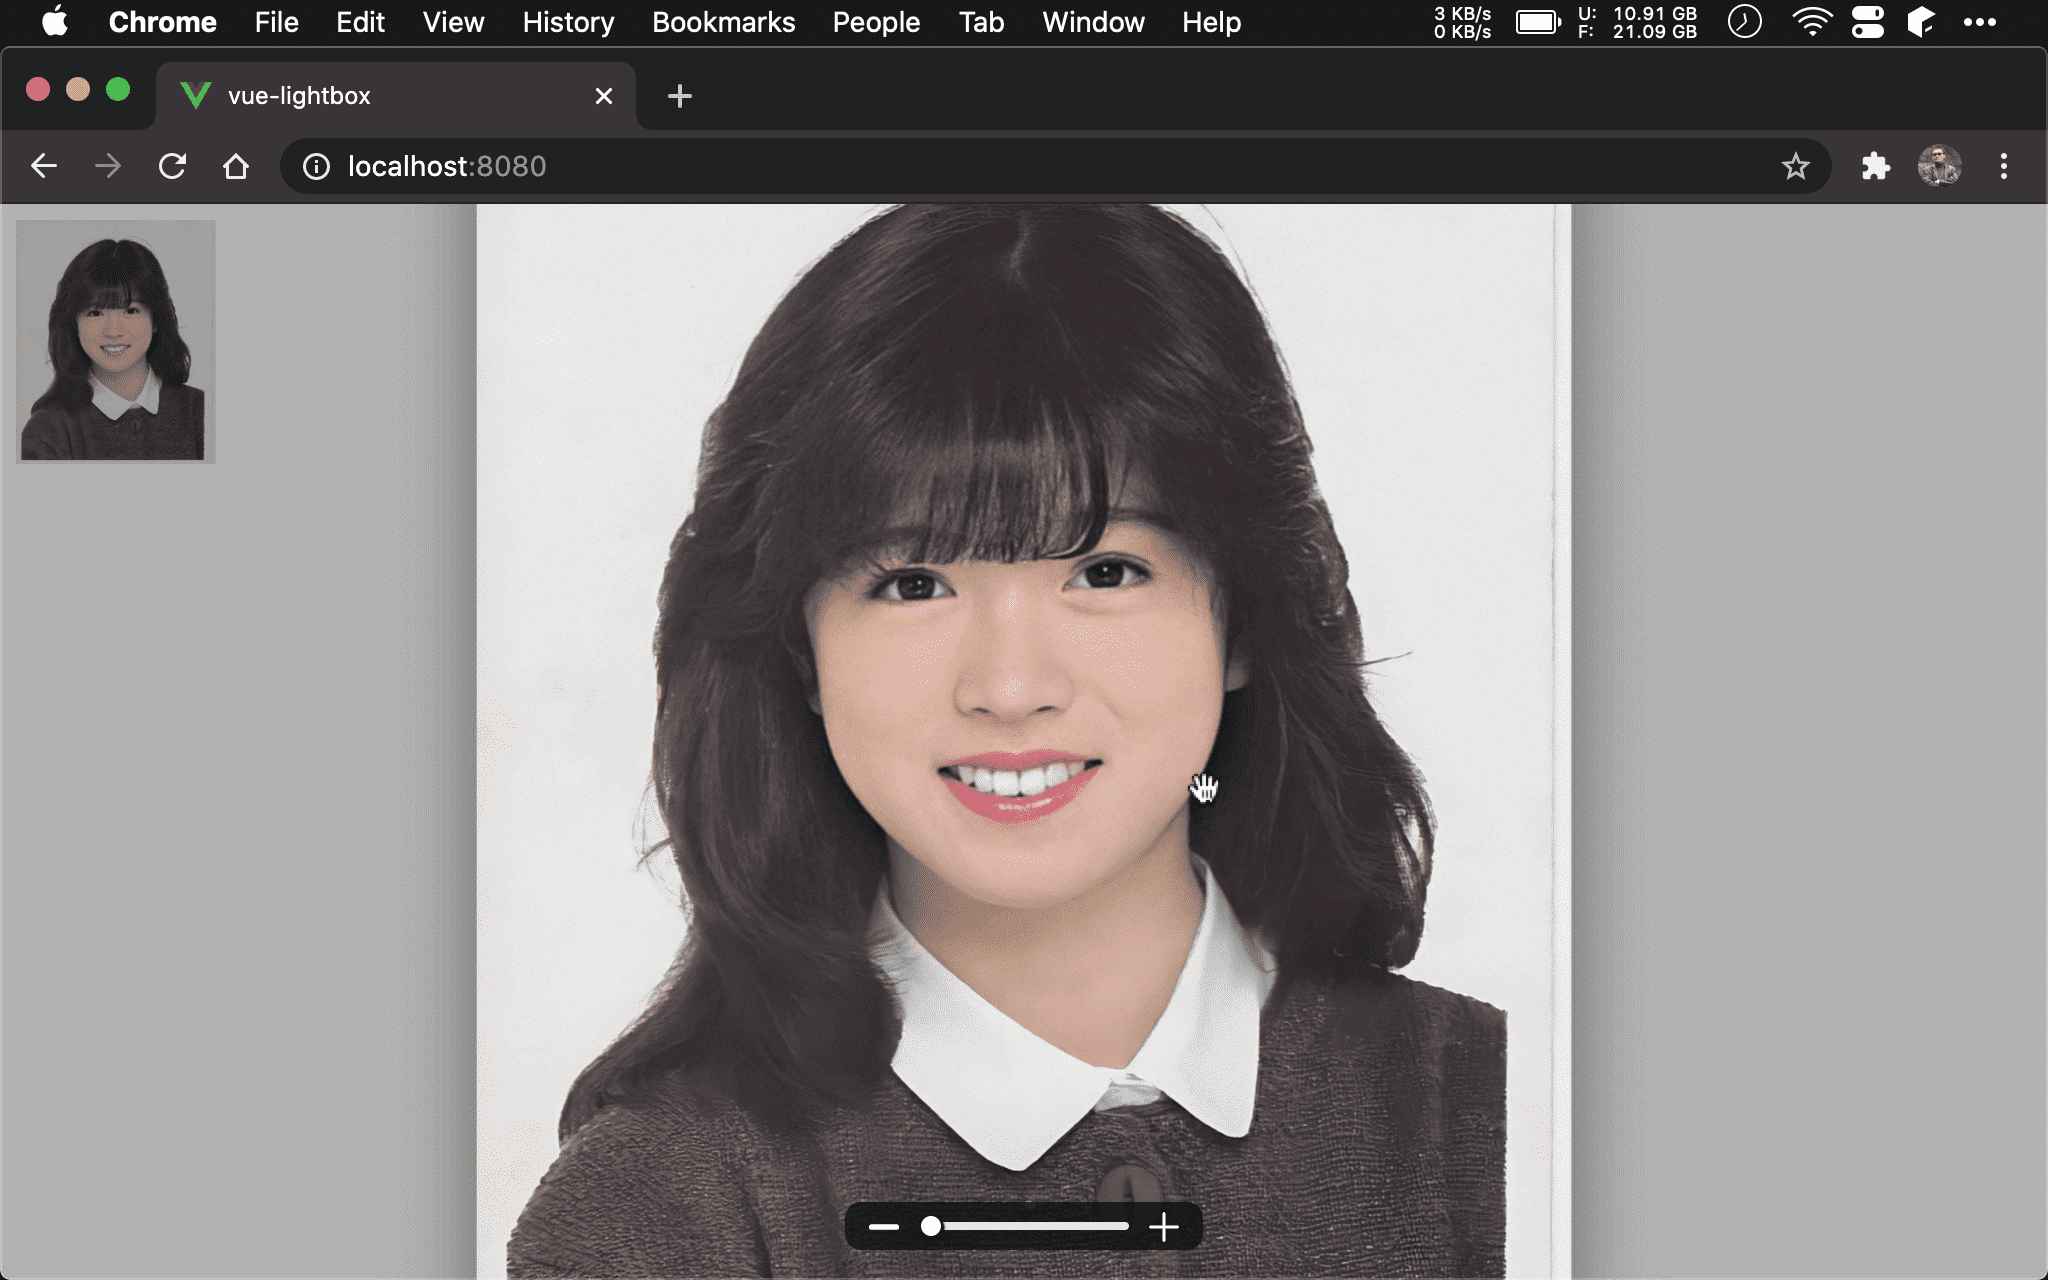Click the red close window button

point(38,90)
